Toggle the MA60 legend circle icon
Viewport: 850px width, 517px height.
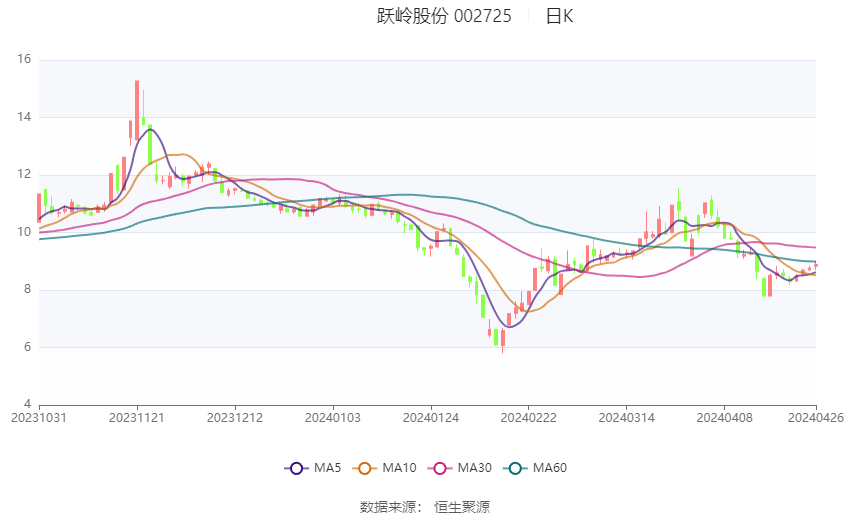[x=515, y=468]
